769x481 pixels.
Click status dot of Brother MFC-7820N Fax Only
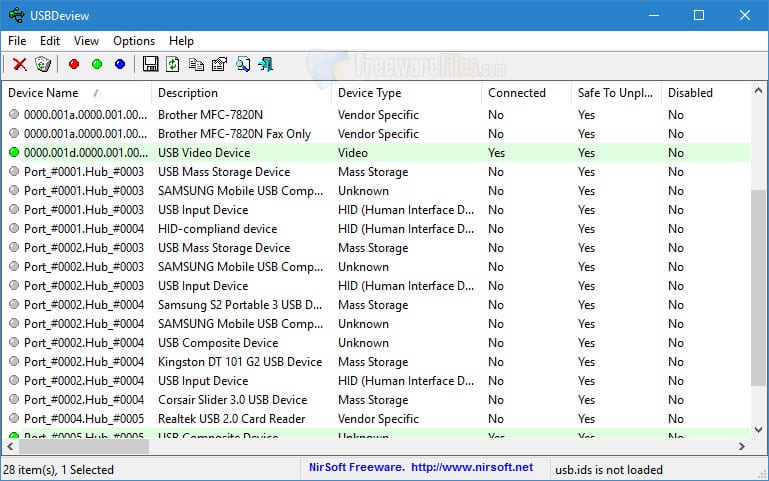tap(14, 133)
